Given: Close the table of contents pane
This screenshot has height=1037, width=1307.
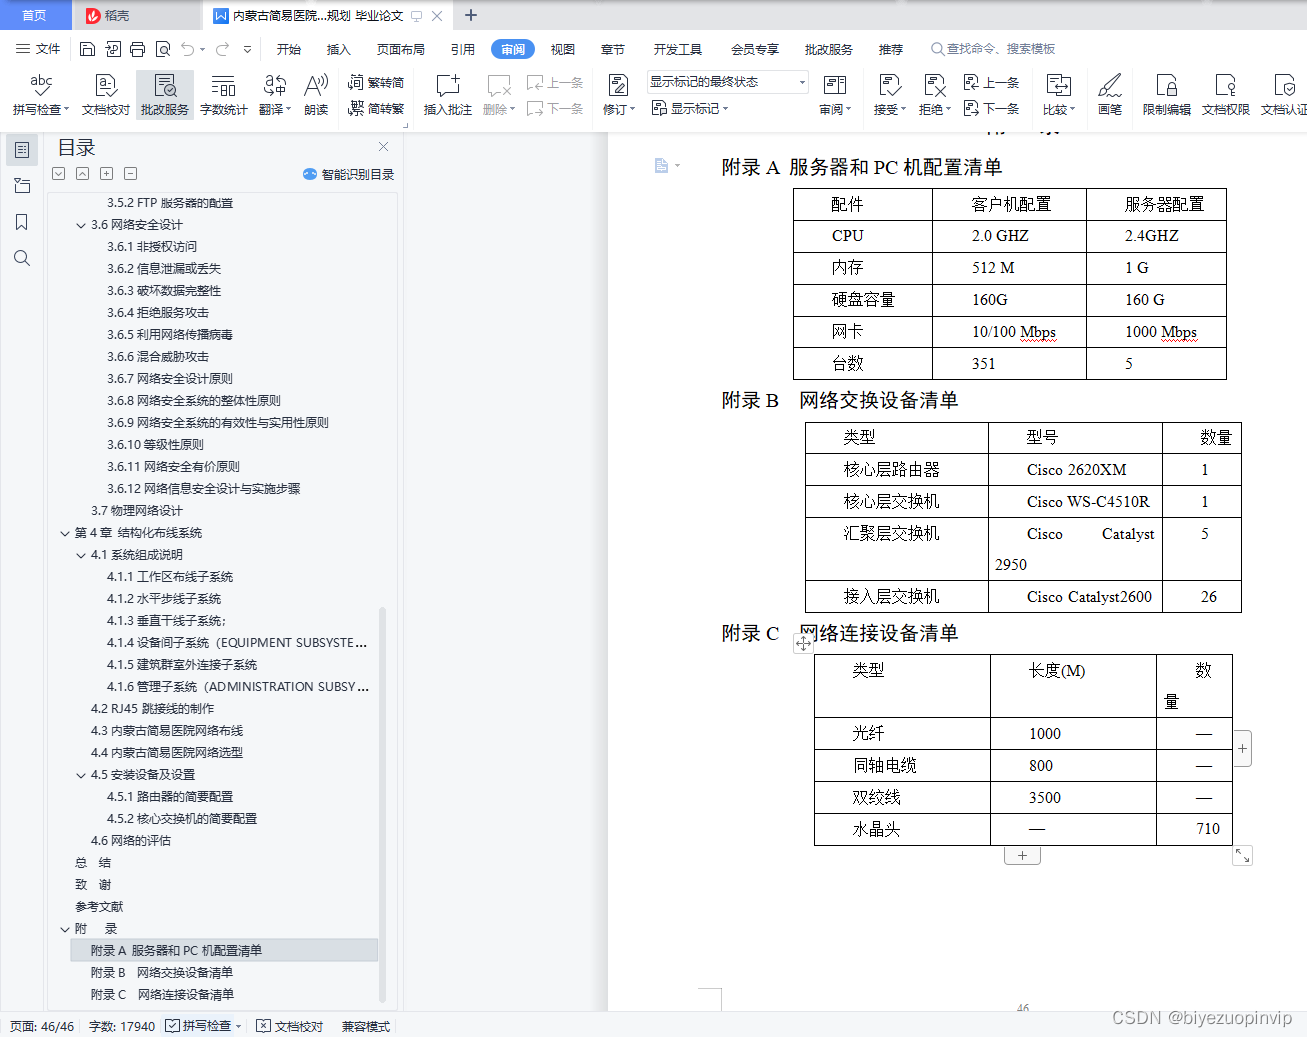Looking at the screenshot, I should point(383,147).
